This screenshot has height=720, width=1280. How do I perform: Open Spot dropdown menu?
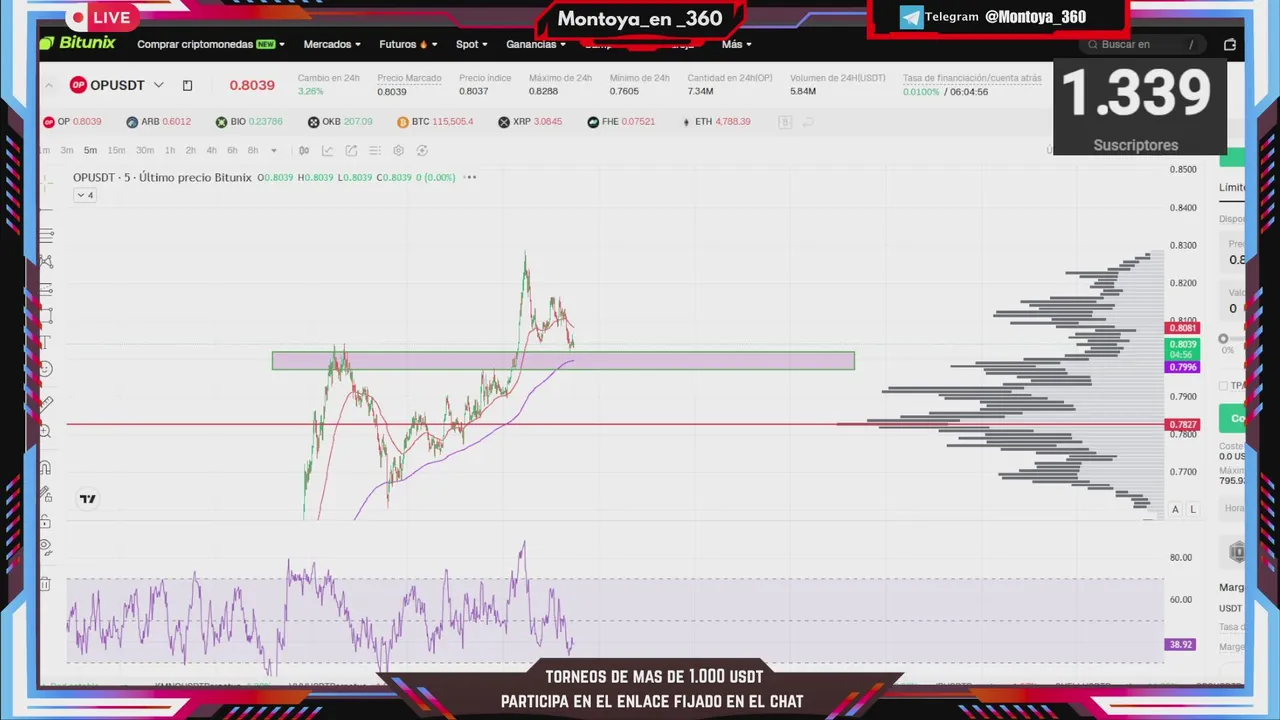(x=472, y=44)
